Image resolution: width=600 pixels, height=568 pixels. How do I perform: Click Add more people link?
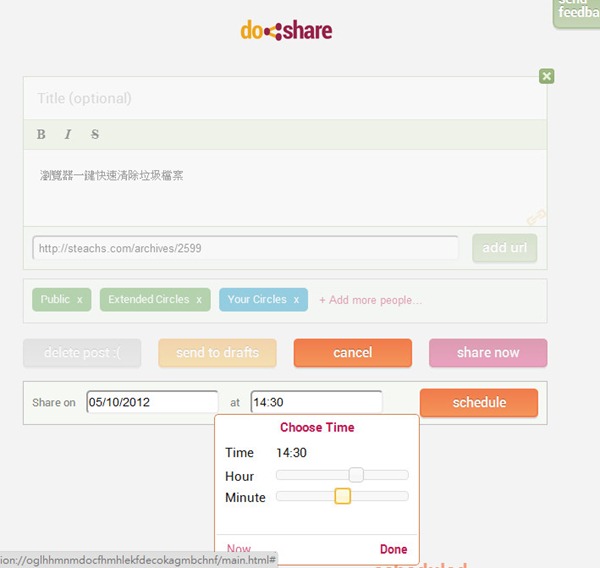(370, 300)
